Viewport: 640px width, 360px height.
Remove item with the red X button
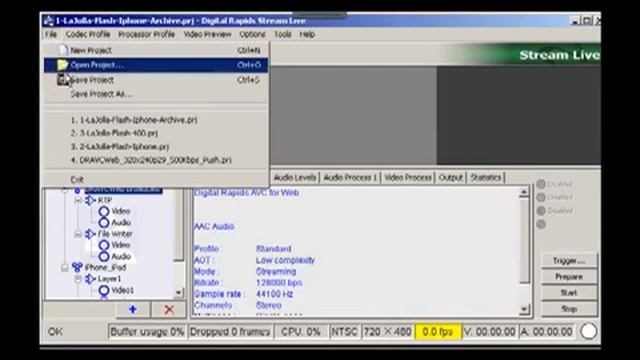(x=169, y=309)
